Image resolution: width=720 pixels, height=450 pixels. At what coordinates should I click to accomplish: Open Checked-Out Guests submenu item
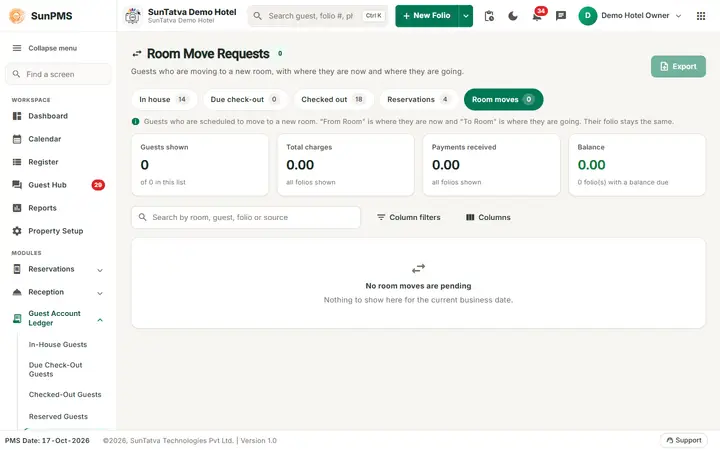65,394
